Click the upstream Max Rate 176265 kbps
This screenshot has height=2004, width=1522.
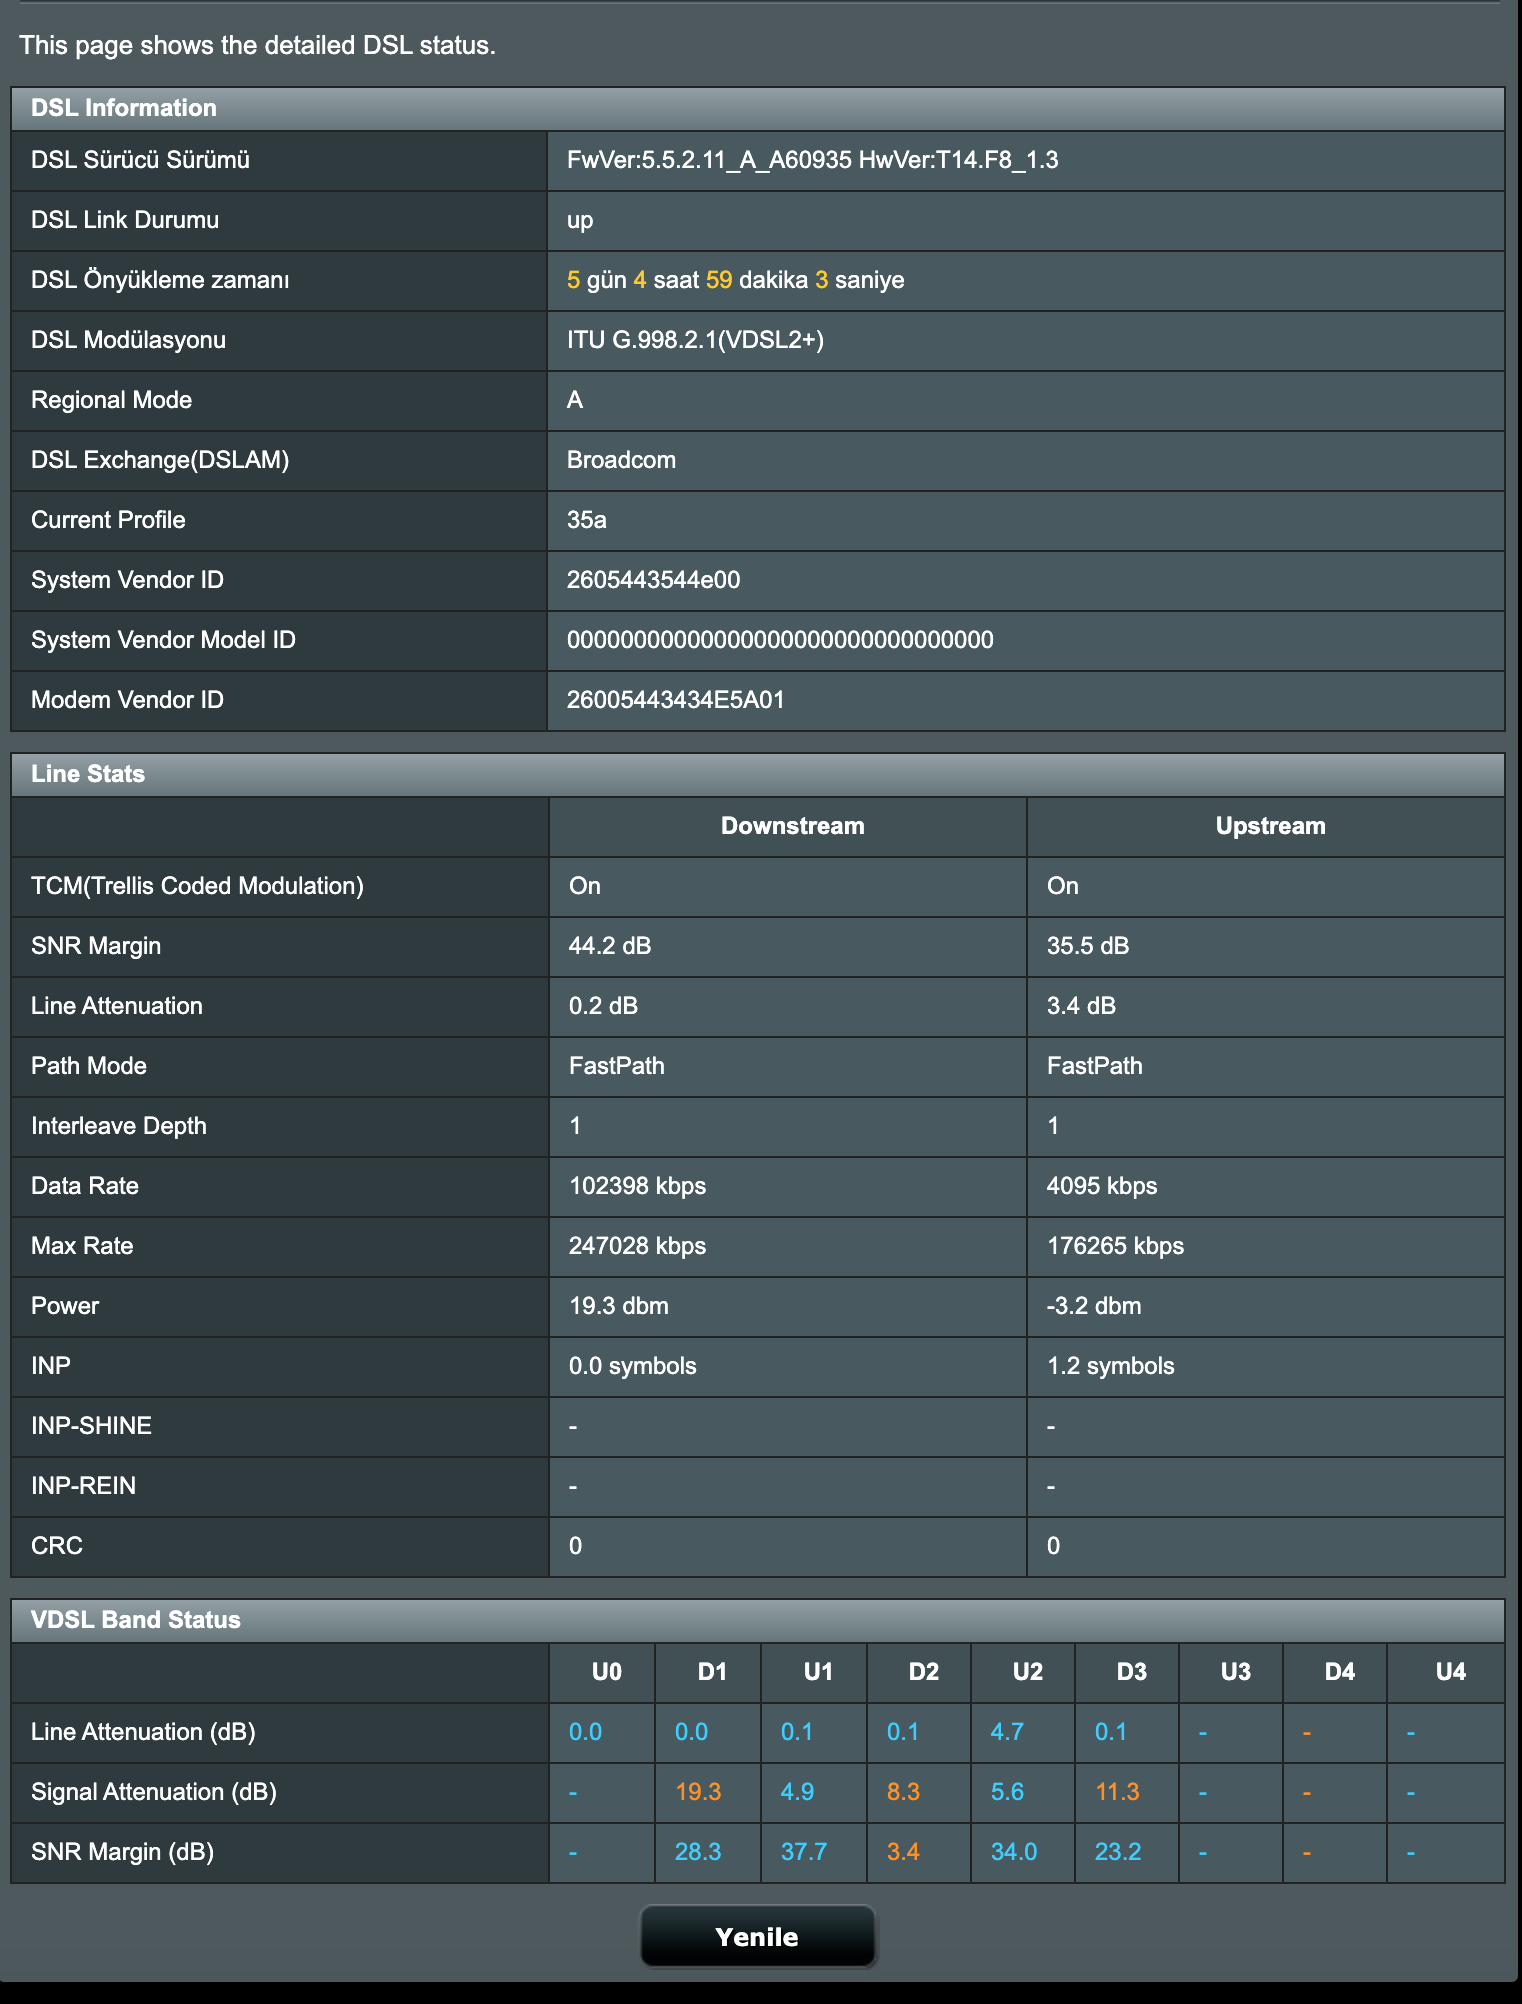[1115, 1246]
